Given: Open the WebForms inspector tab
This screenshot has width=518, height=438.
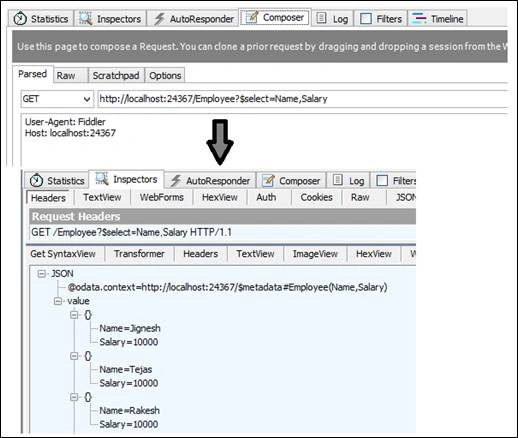Looking at the screenshot, I should [x=162, y=197].
